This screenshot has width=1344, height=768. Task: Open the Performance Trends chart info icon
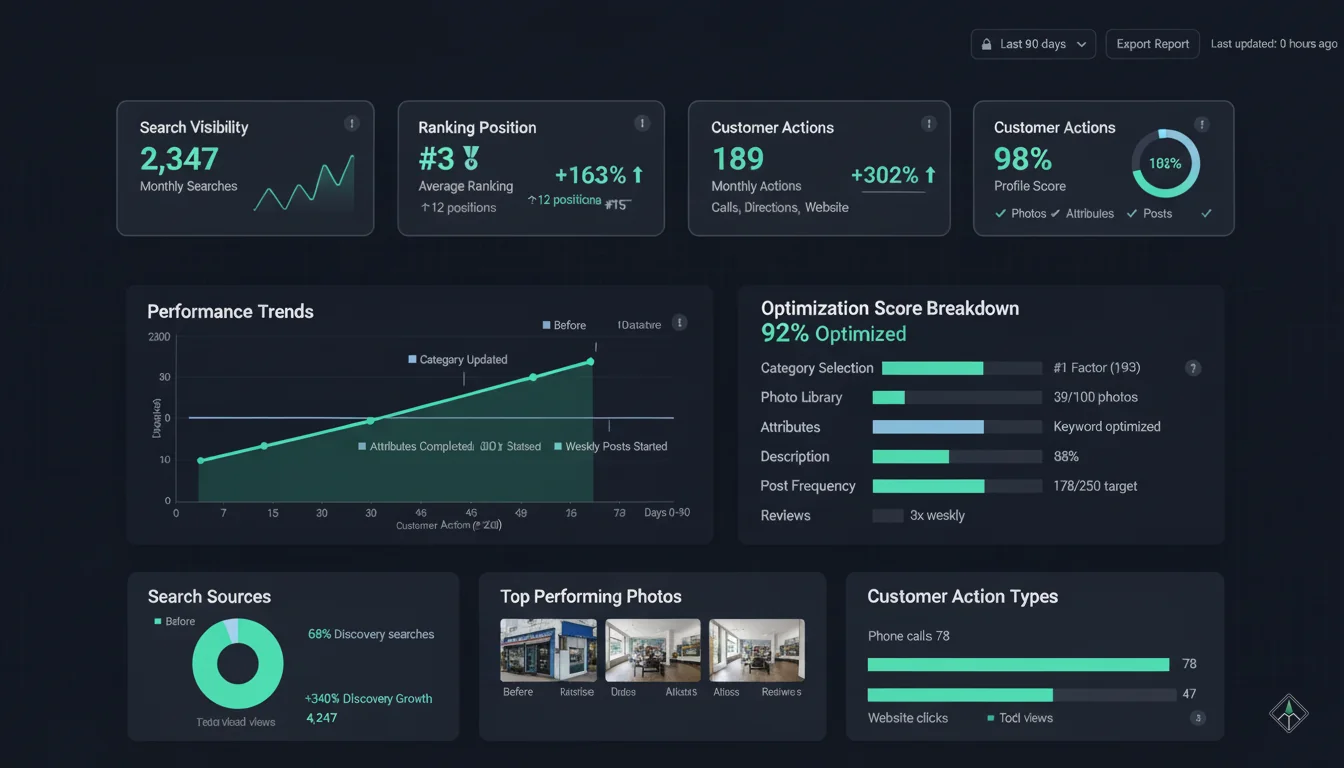[x=679, y=323]
